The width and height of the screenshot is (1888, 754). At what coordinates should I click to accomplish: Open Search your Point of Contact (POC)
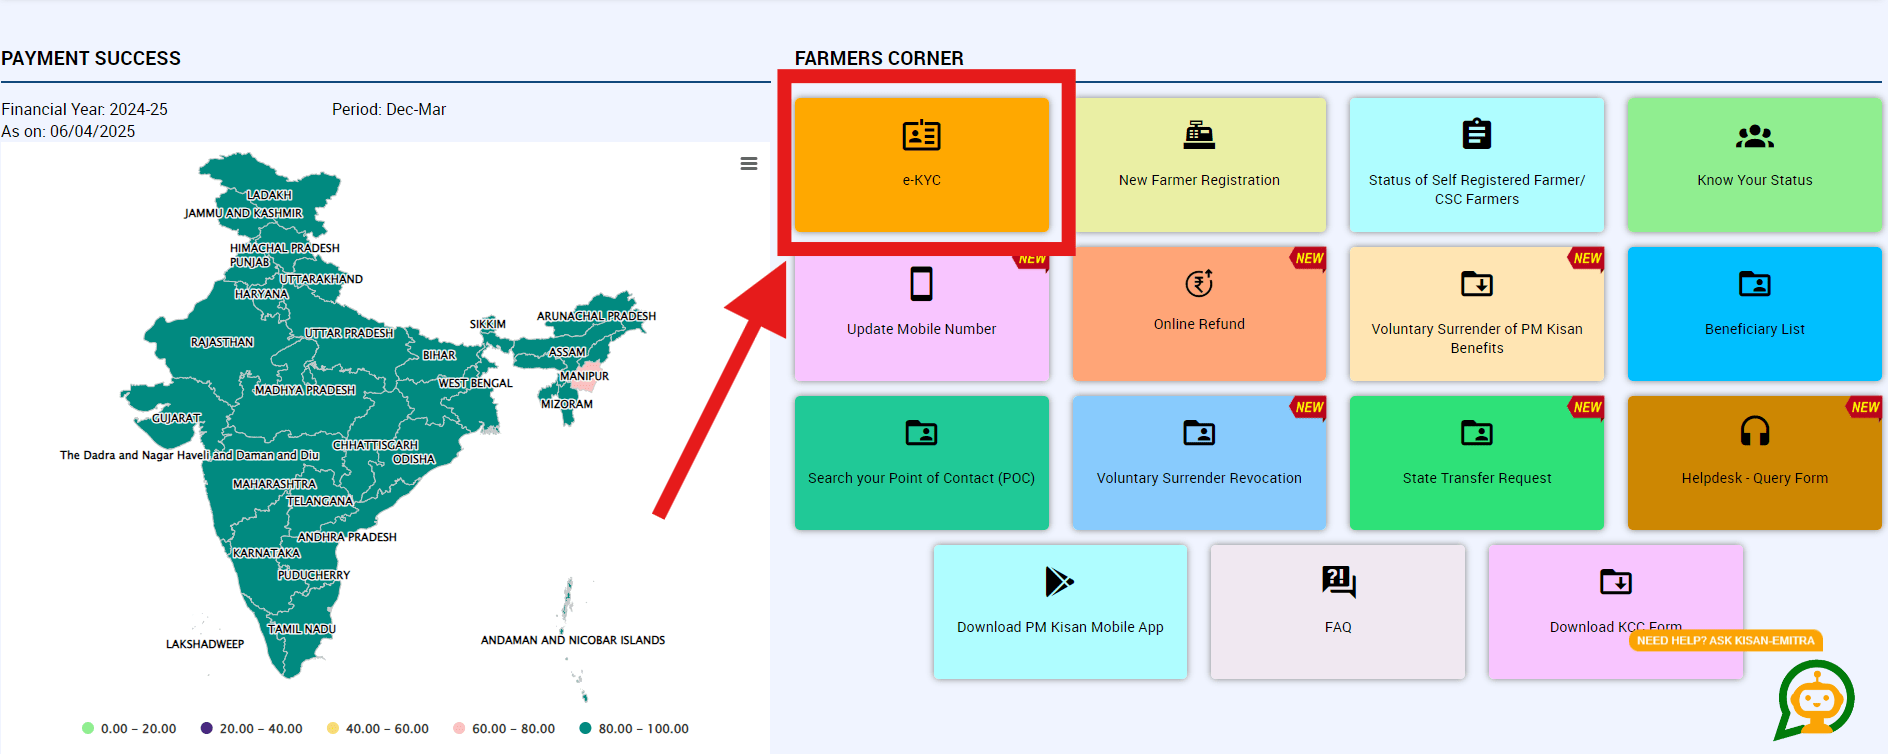click(x=921, y=478)
